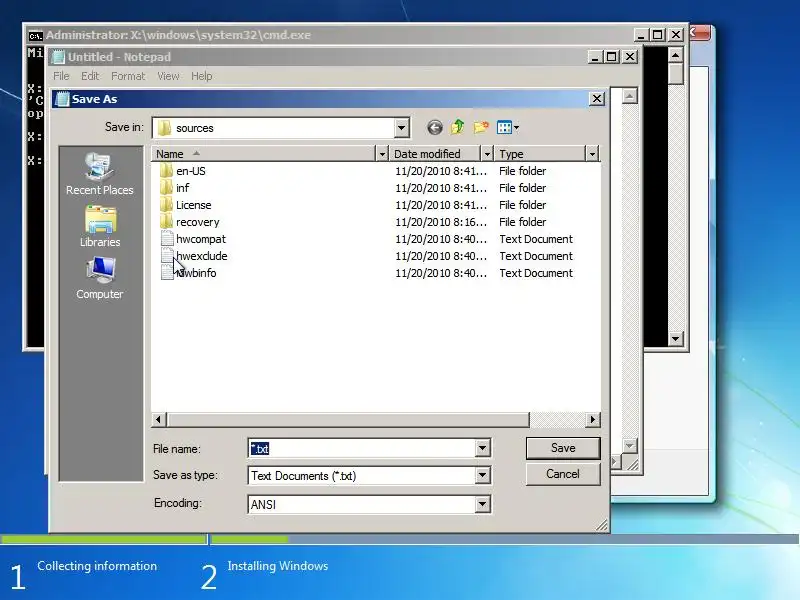Open Libraries in sidebar

(x=100, y=227)
